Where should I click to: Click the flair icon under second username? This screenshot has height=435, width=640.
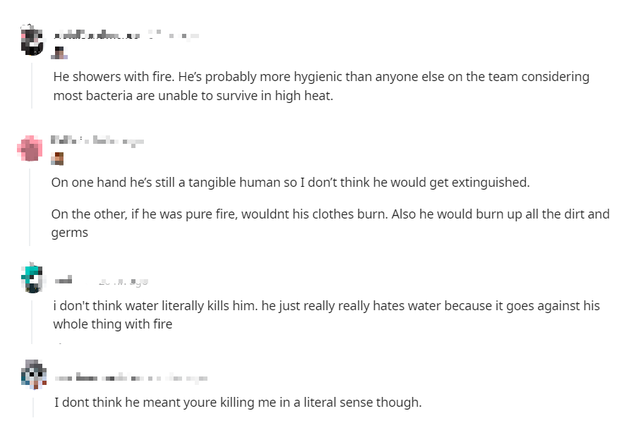click(x=58, y=158)
